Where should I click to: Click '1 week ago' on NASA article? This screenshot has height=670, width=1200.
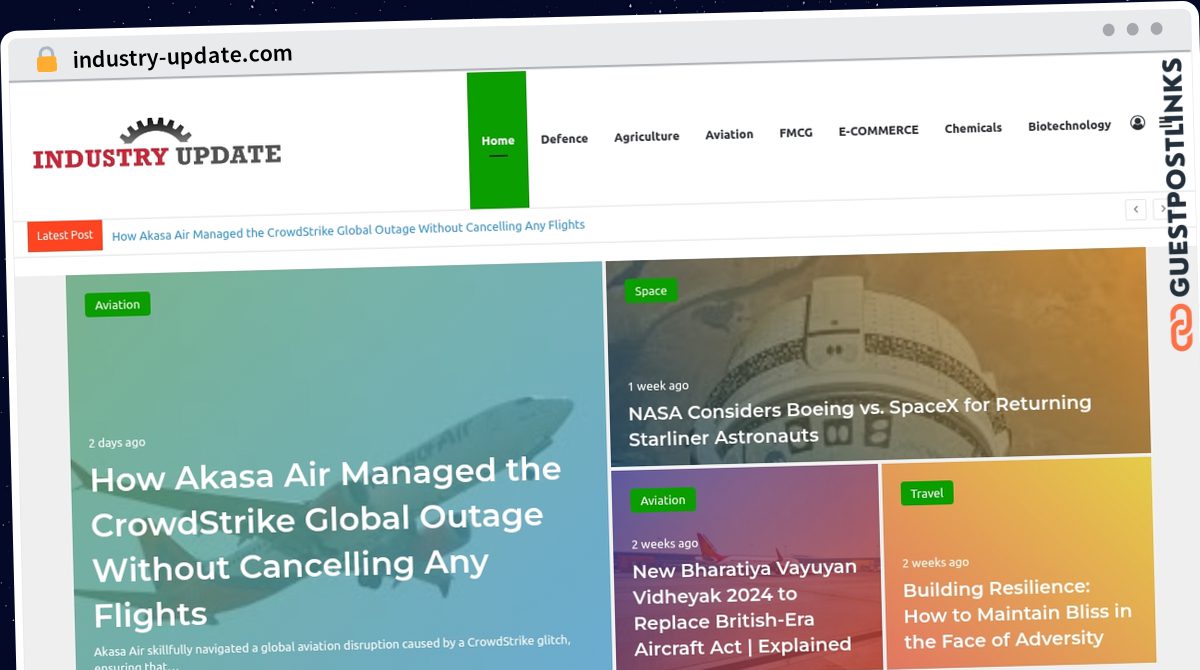(x=658, y=385)
